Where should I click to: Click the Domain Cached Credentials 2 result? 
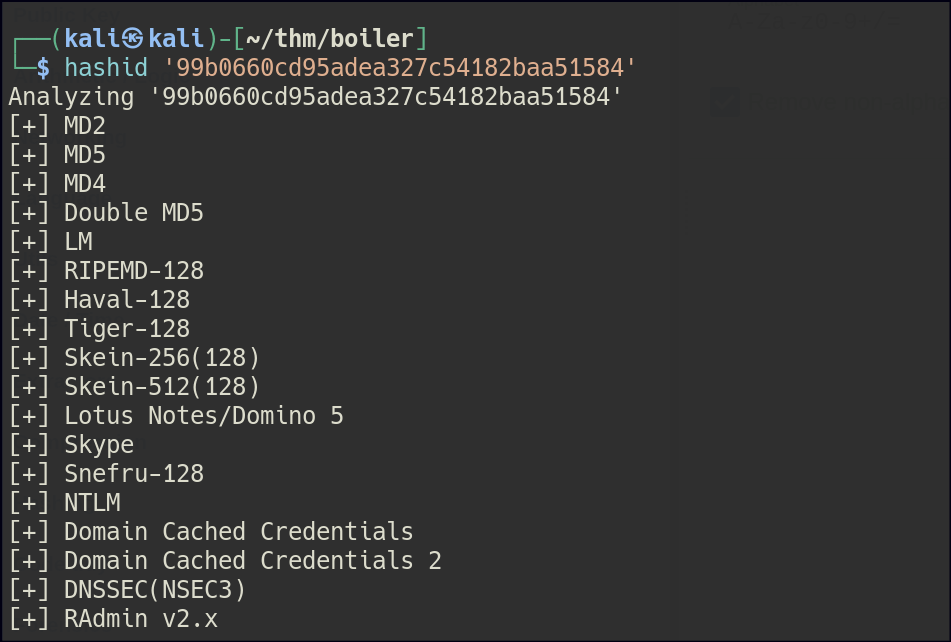coord(252,561)
